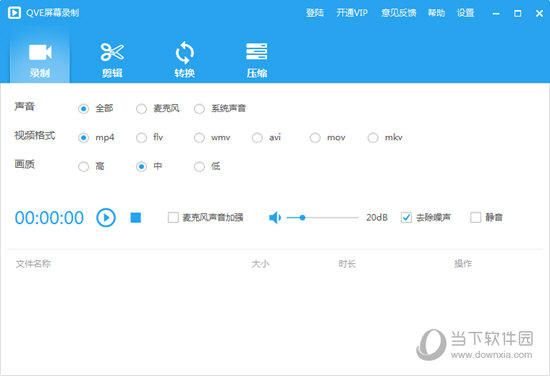This screenshot has height=376, width=550.
Task: Click the 文件名称 column header
Action: click(x=33, y=263)
